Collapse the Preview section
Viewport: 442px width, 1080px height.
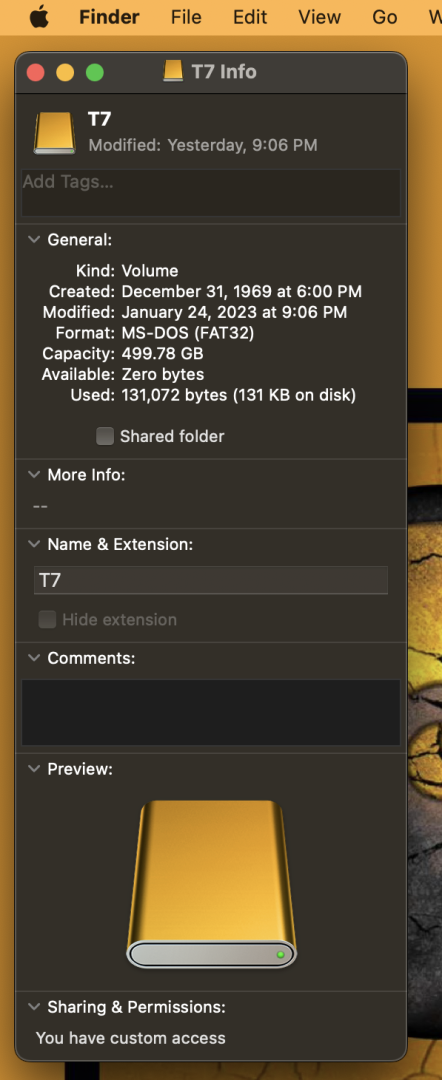click(33, 769)
